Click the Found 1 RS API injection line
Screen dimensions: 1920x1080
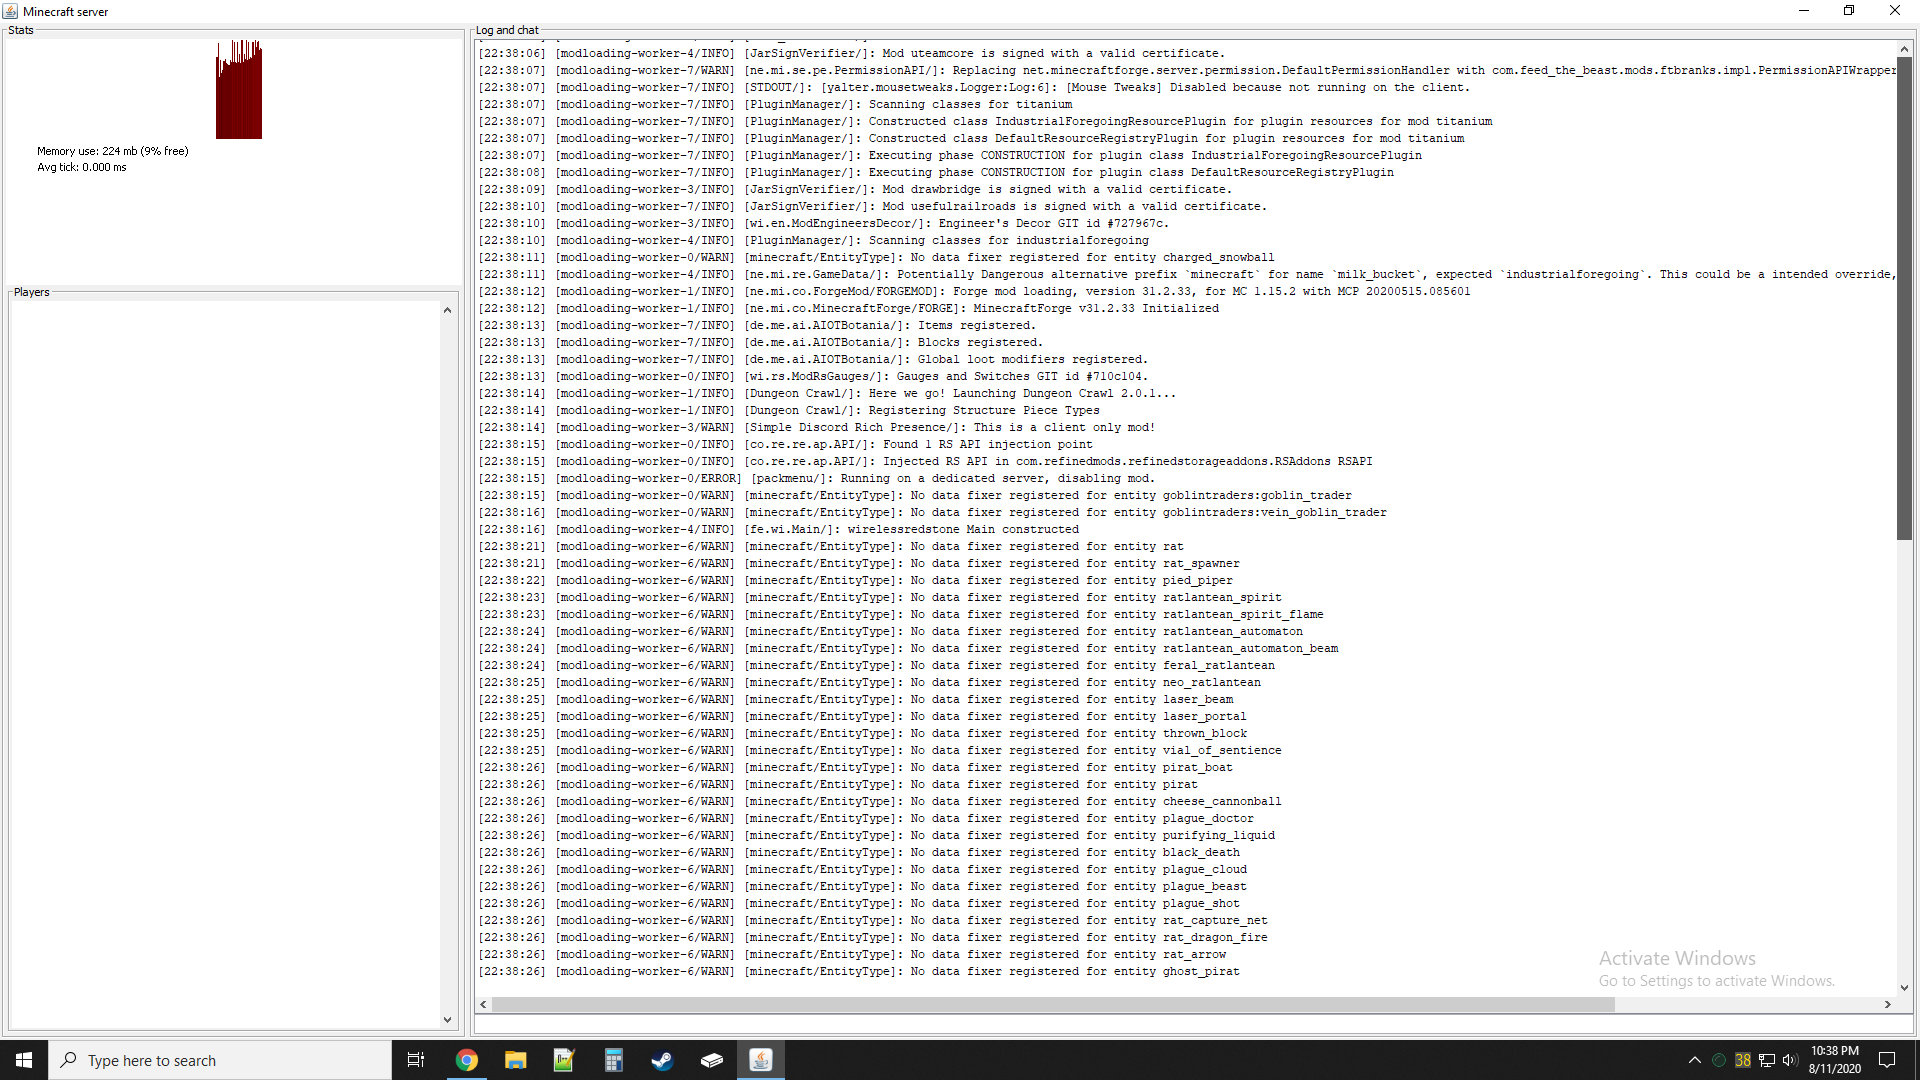pos(785,444)
